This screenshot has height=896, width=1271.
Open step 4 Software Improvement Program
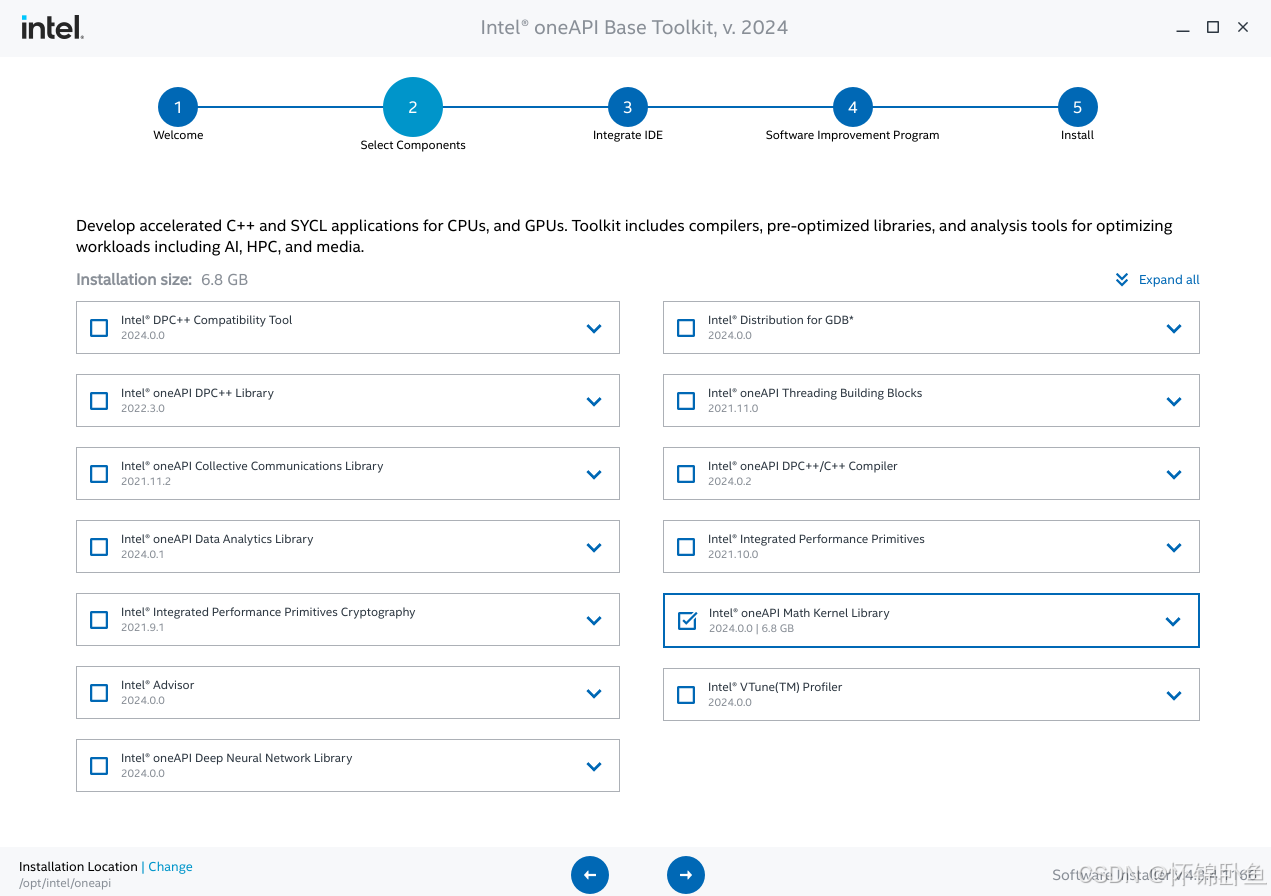click(x=853, y=107)
